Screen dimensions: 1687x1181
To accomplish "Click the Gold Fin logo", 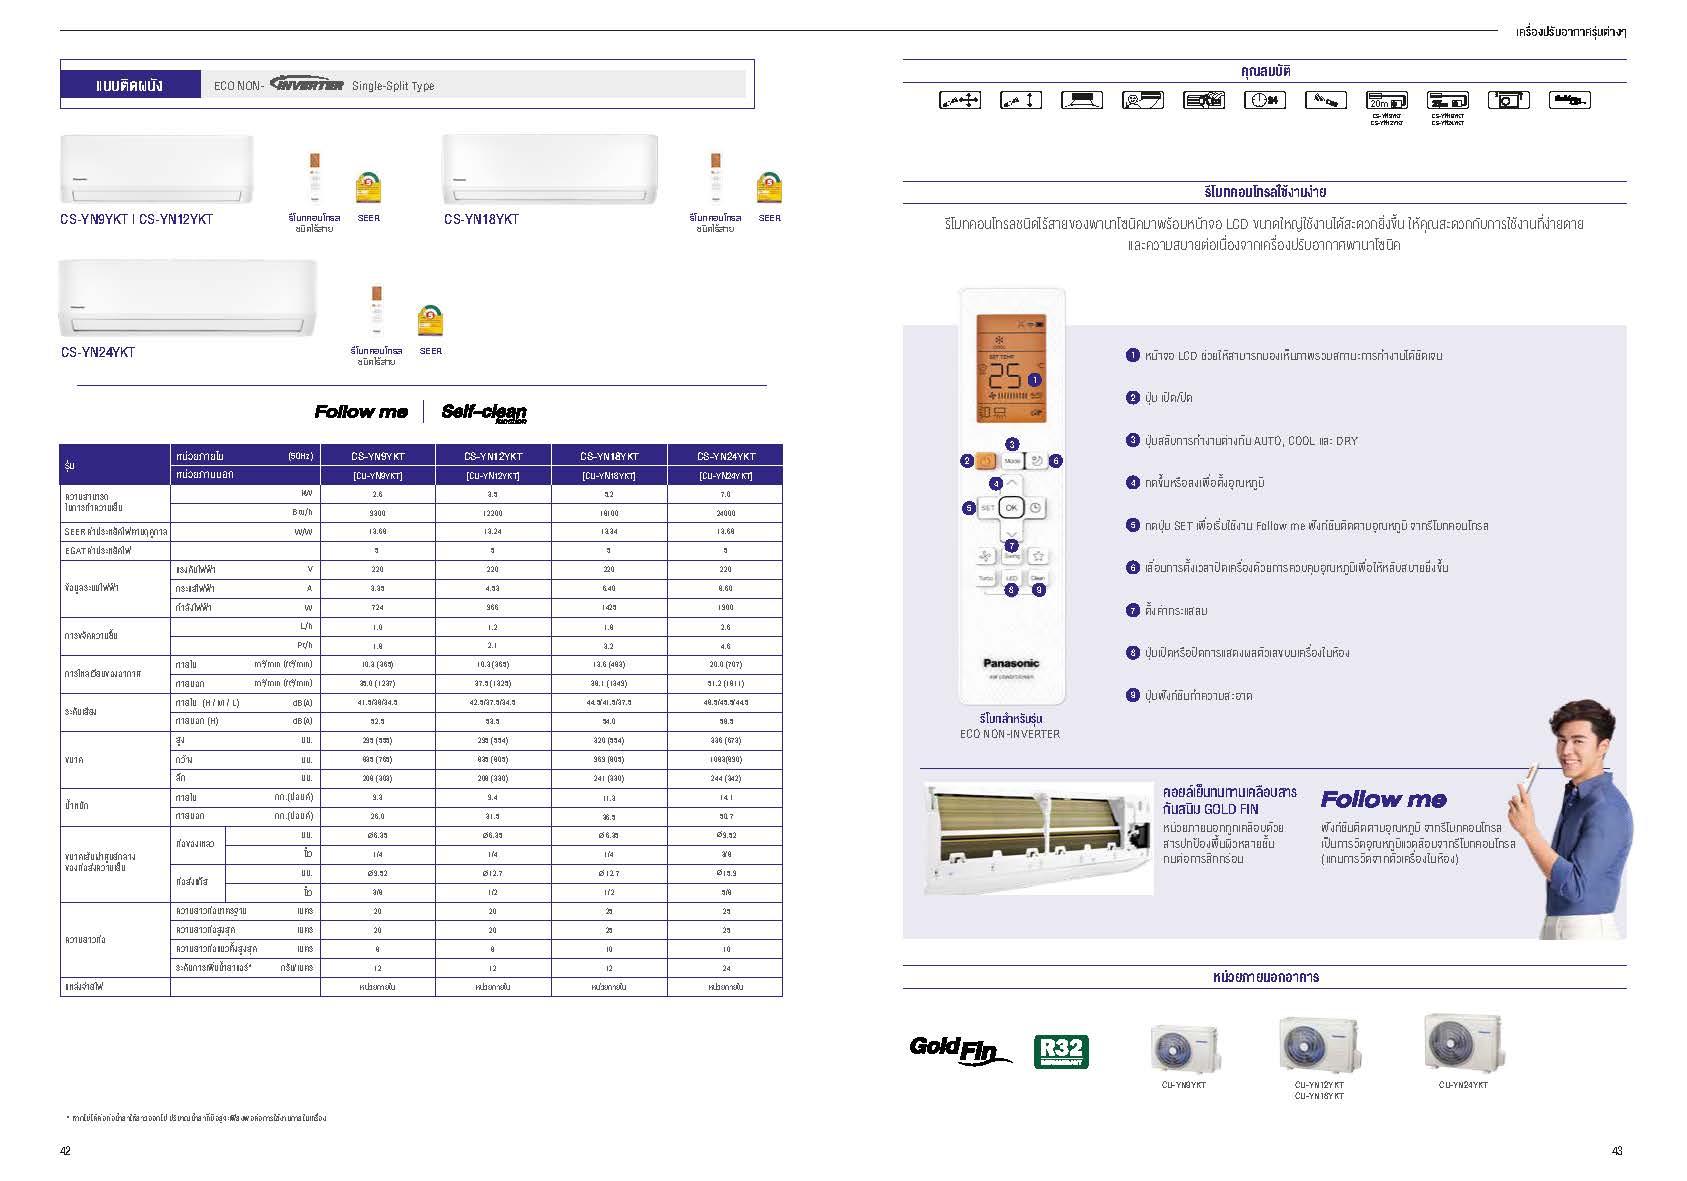I will pyautogui.click(x=960, y=1049).
